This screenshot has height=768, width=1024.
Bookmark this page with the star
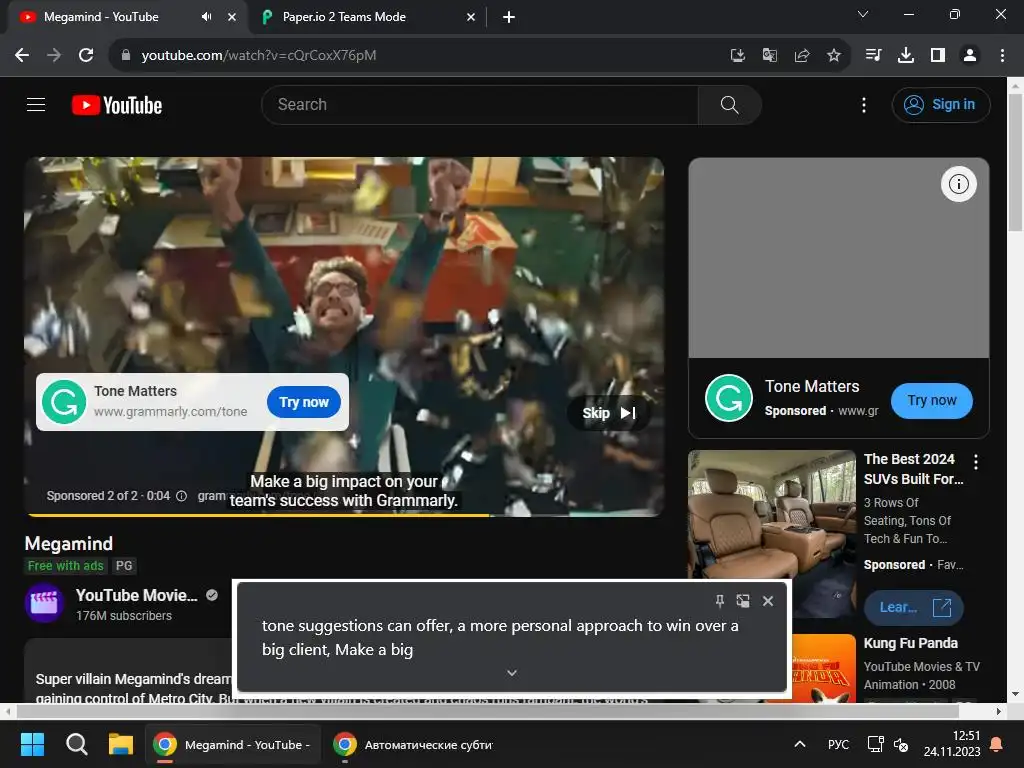pyautogui.click(x=833, y=56)
